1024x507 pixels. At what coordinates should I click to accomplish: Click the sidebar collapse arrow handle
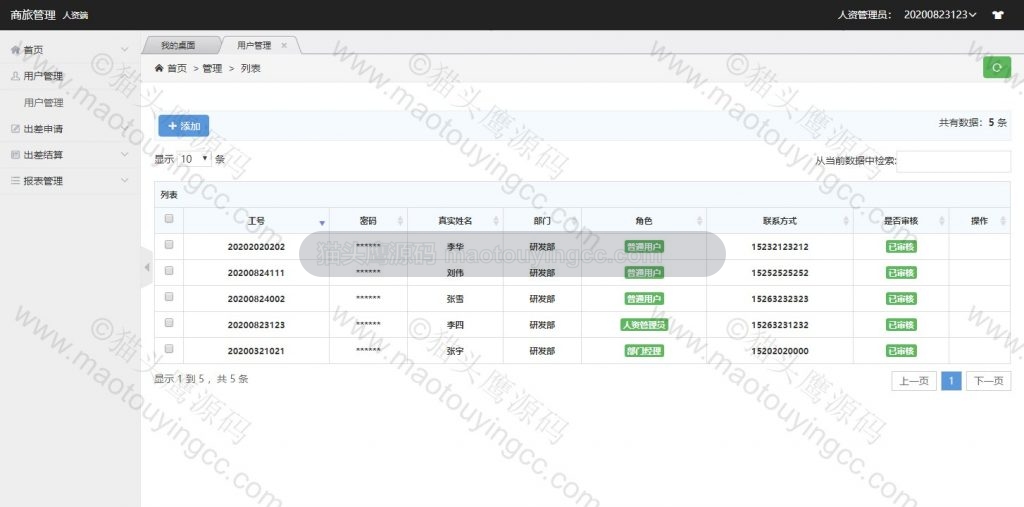coord(147,267)
